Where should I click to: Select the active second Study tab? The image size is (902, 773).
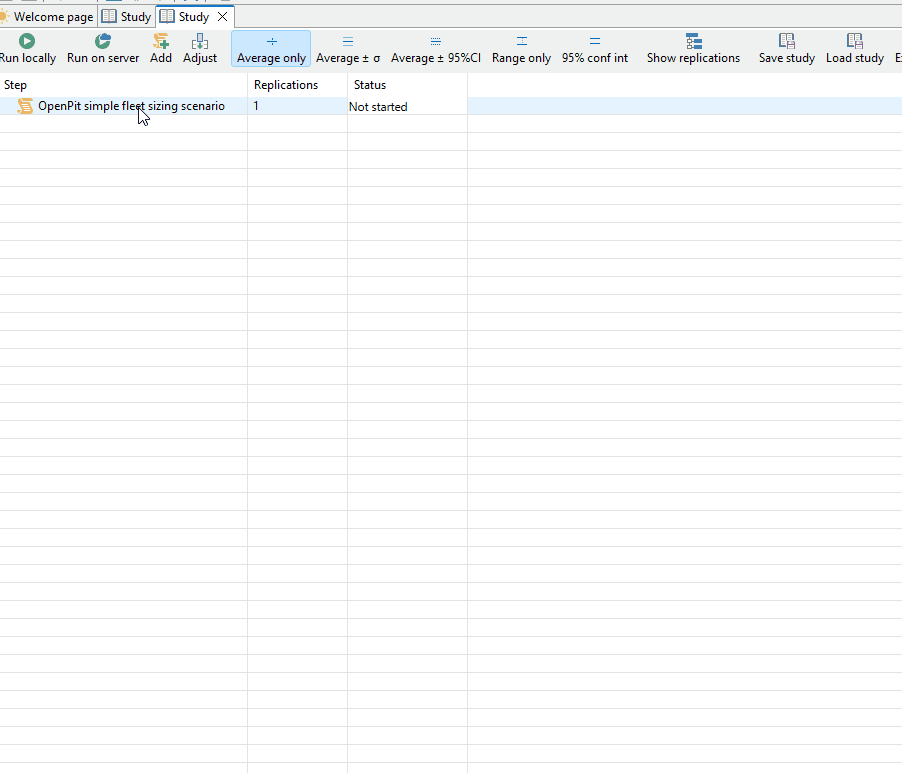point(193,17)
